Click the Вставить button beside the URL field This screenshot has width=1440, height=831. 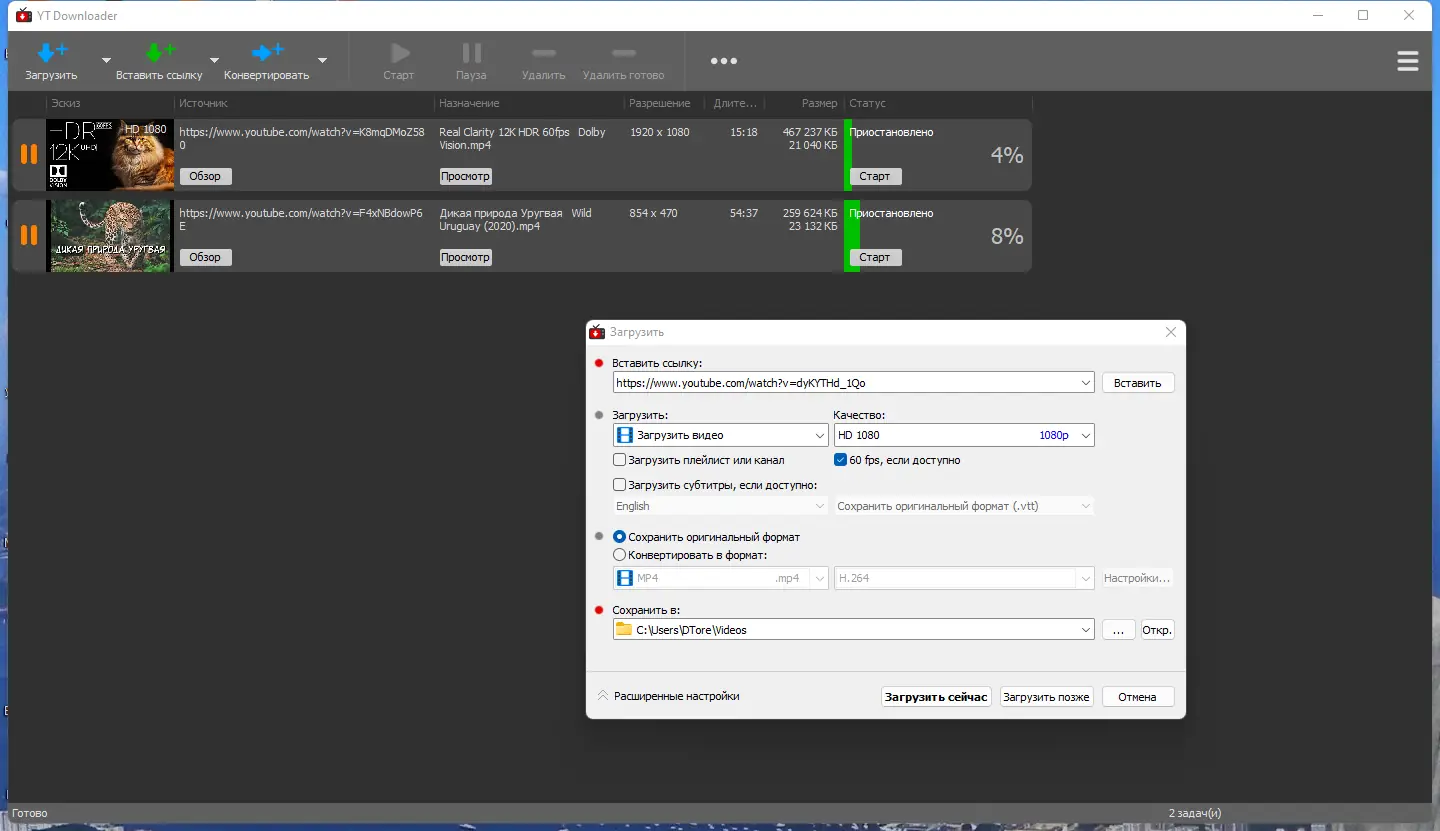[1138, 383]
